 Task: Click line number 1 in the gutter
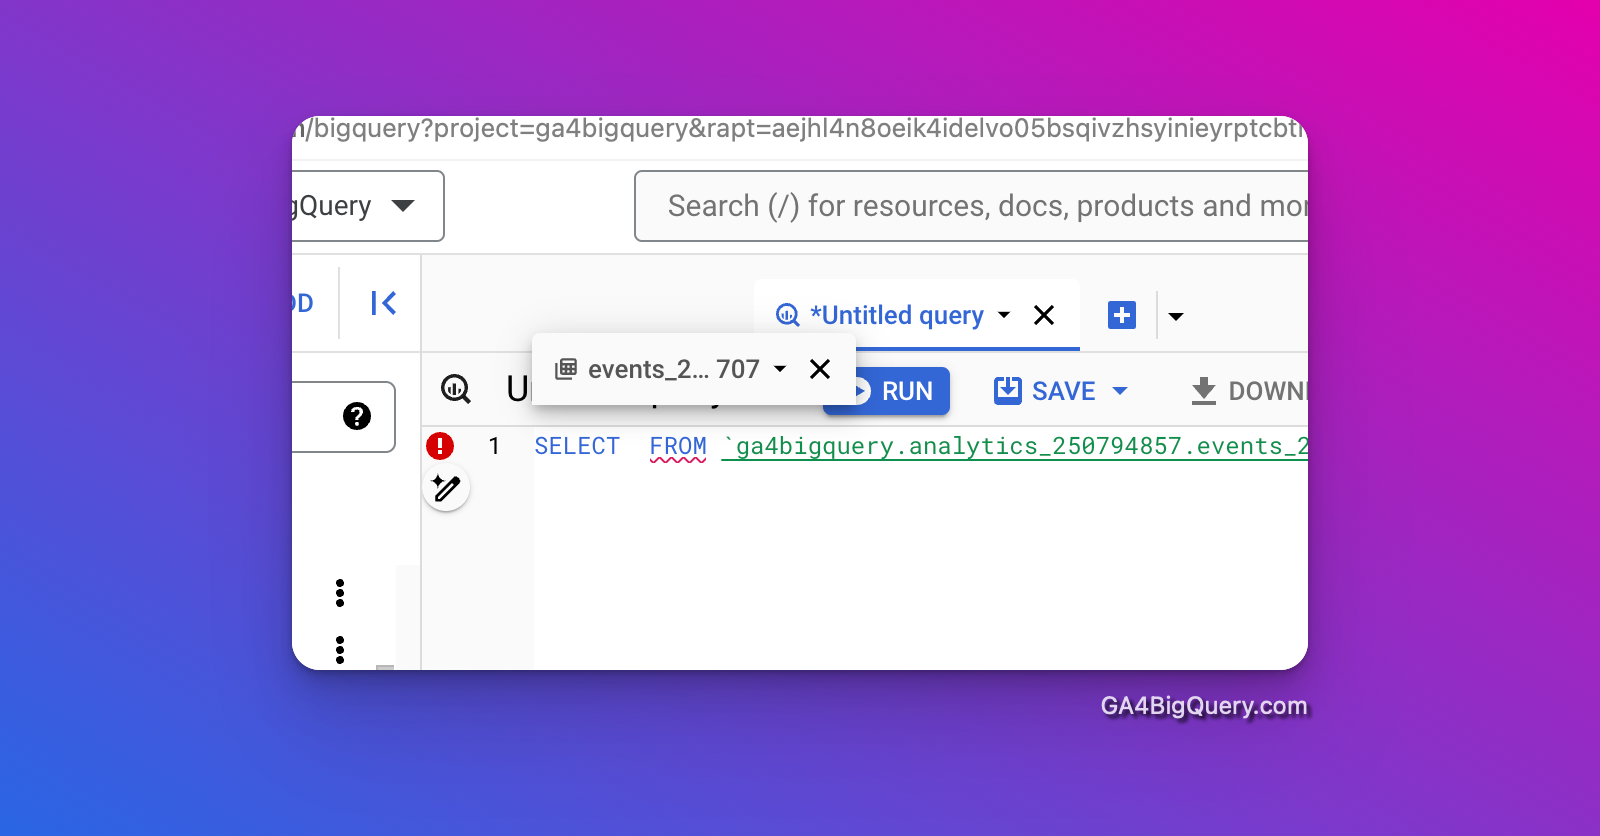tap(494, 446)
